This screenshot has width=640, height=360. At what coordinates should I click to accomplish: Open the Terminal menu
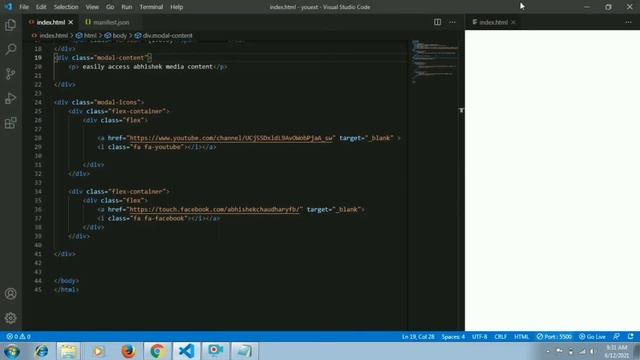[x=151, y=7]
